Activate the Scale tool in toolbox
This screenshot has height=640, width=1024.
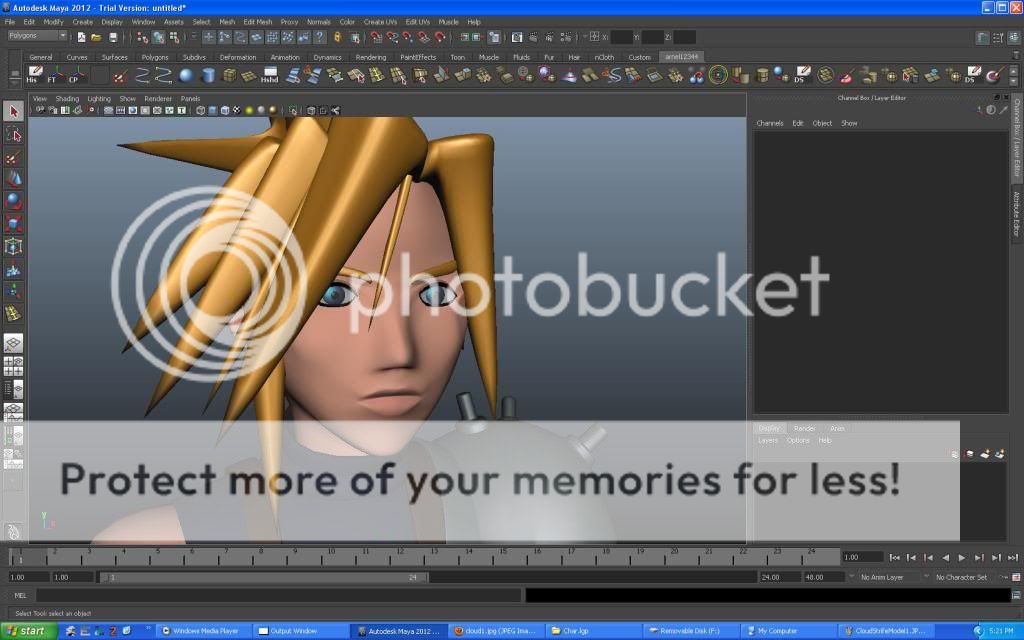coord(13,223)
